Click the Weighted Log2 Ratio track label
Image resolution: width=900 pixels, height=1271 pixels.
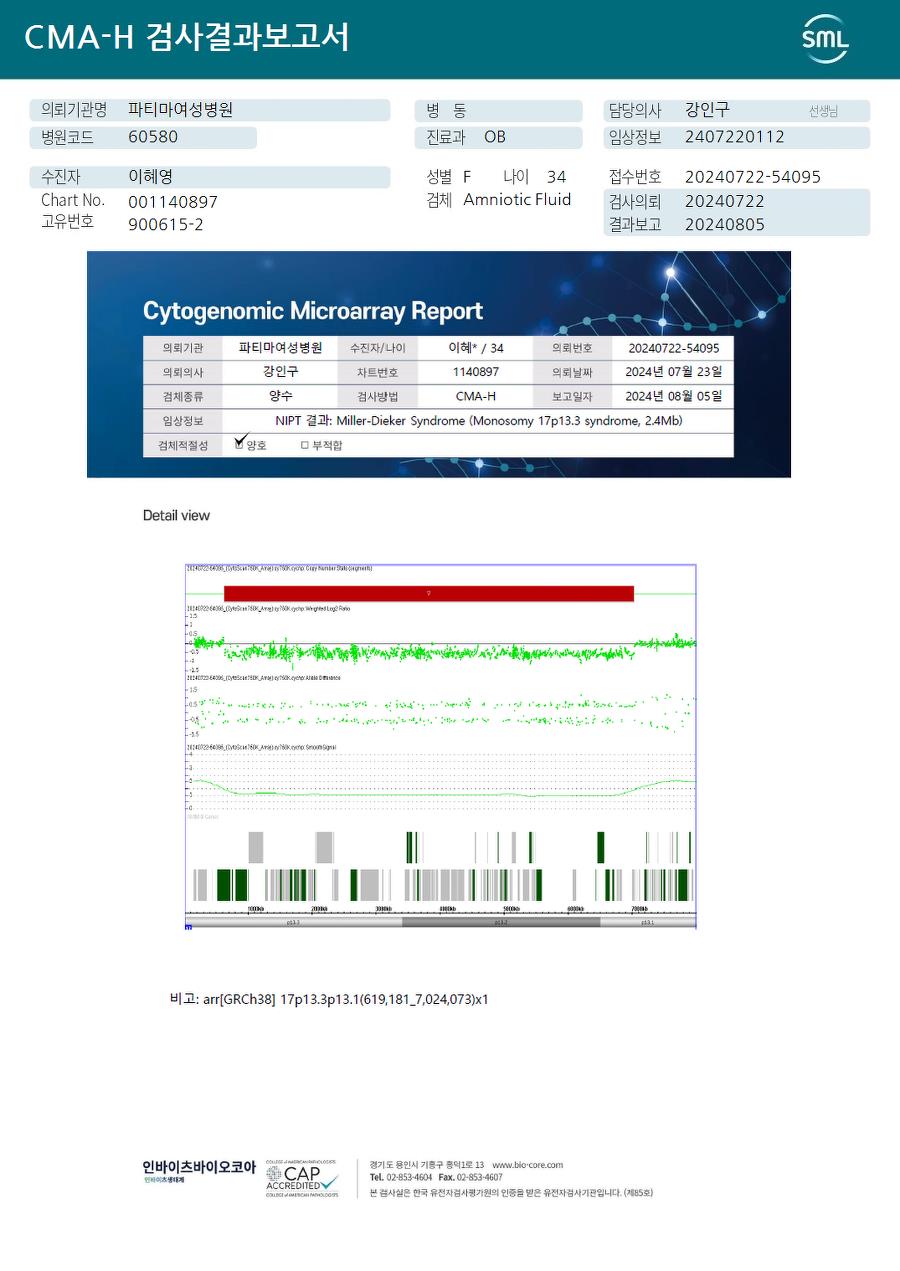click(x=268, y=608)
